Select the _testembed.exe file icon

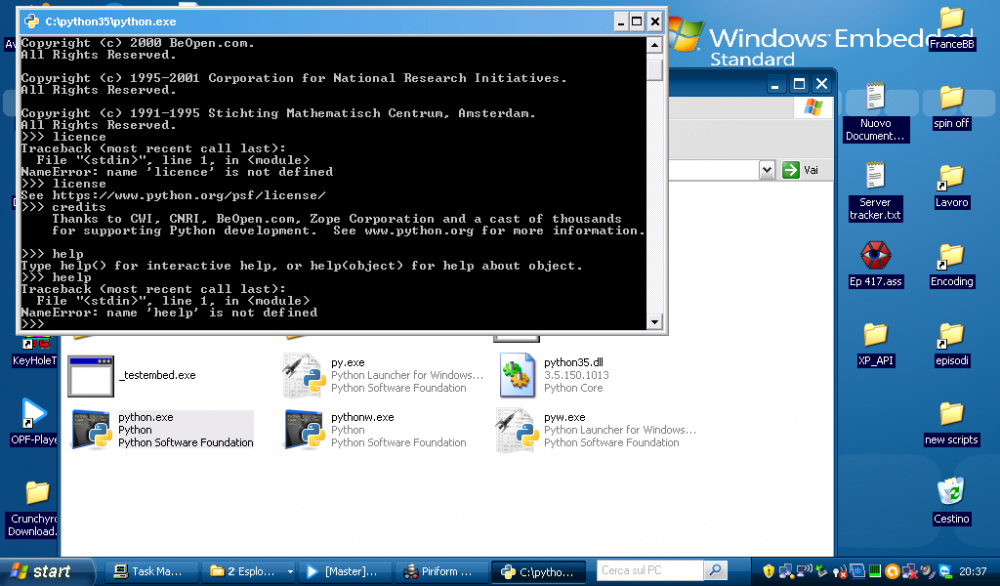point(91,375)
